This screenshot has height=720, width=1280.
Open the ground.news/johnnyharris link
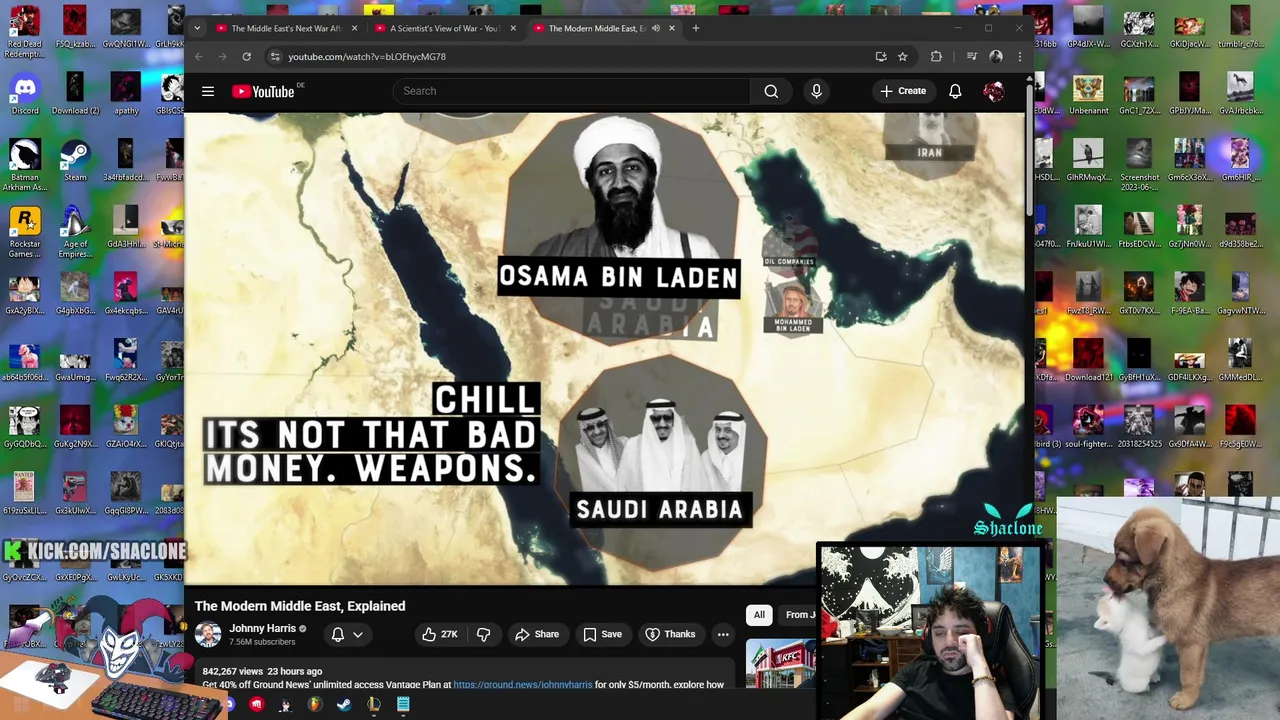pyautogui.click(x=522, y=685)
